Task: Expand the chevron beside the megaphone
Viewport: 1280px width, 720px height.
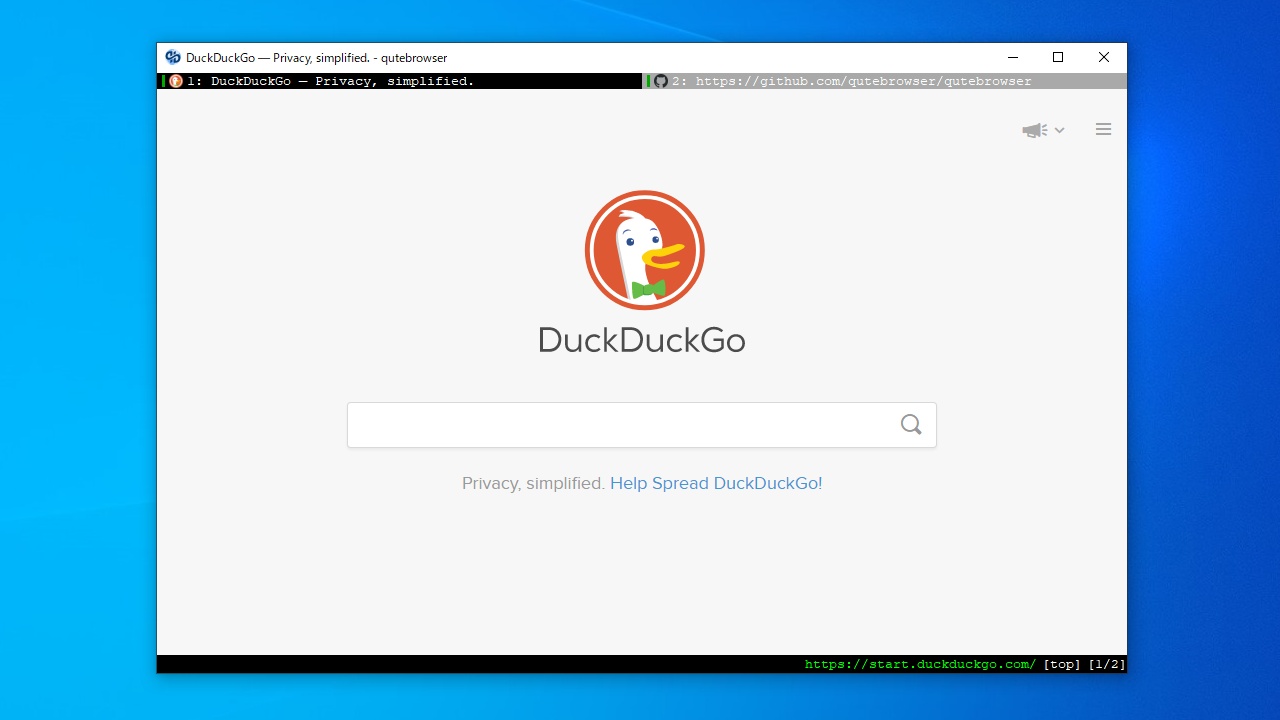Action: pyautogui.click(x=1059, y=130)
